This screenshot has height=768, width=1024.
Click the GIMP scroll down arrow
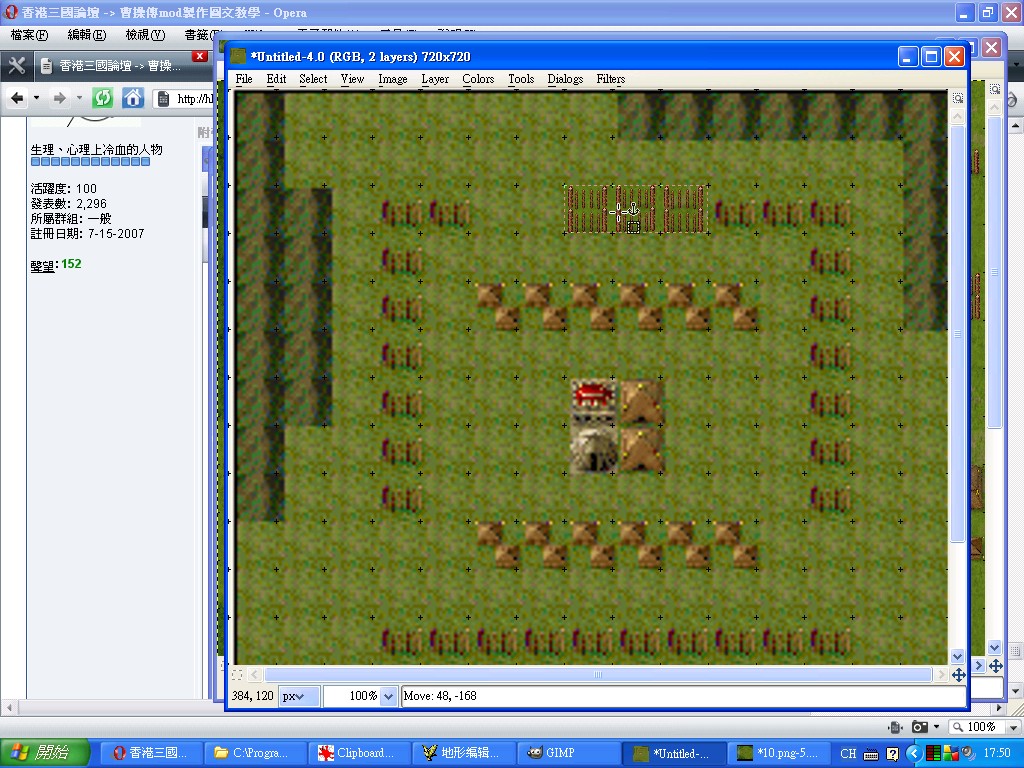tap(958, 656)
